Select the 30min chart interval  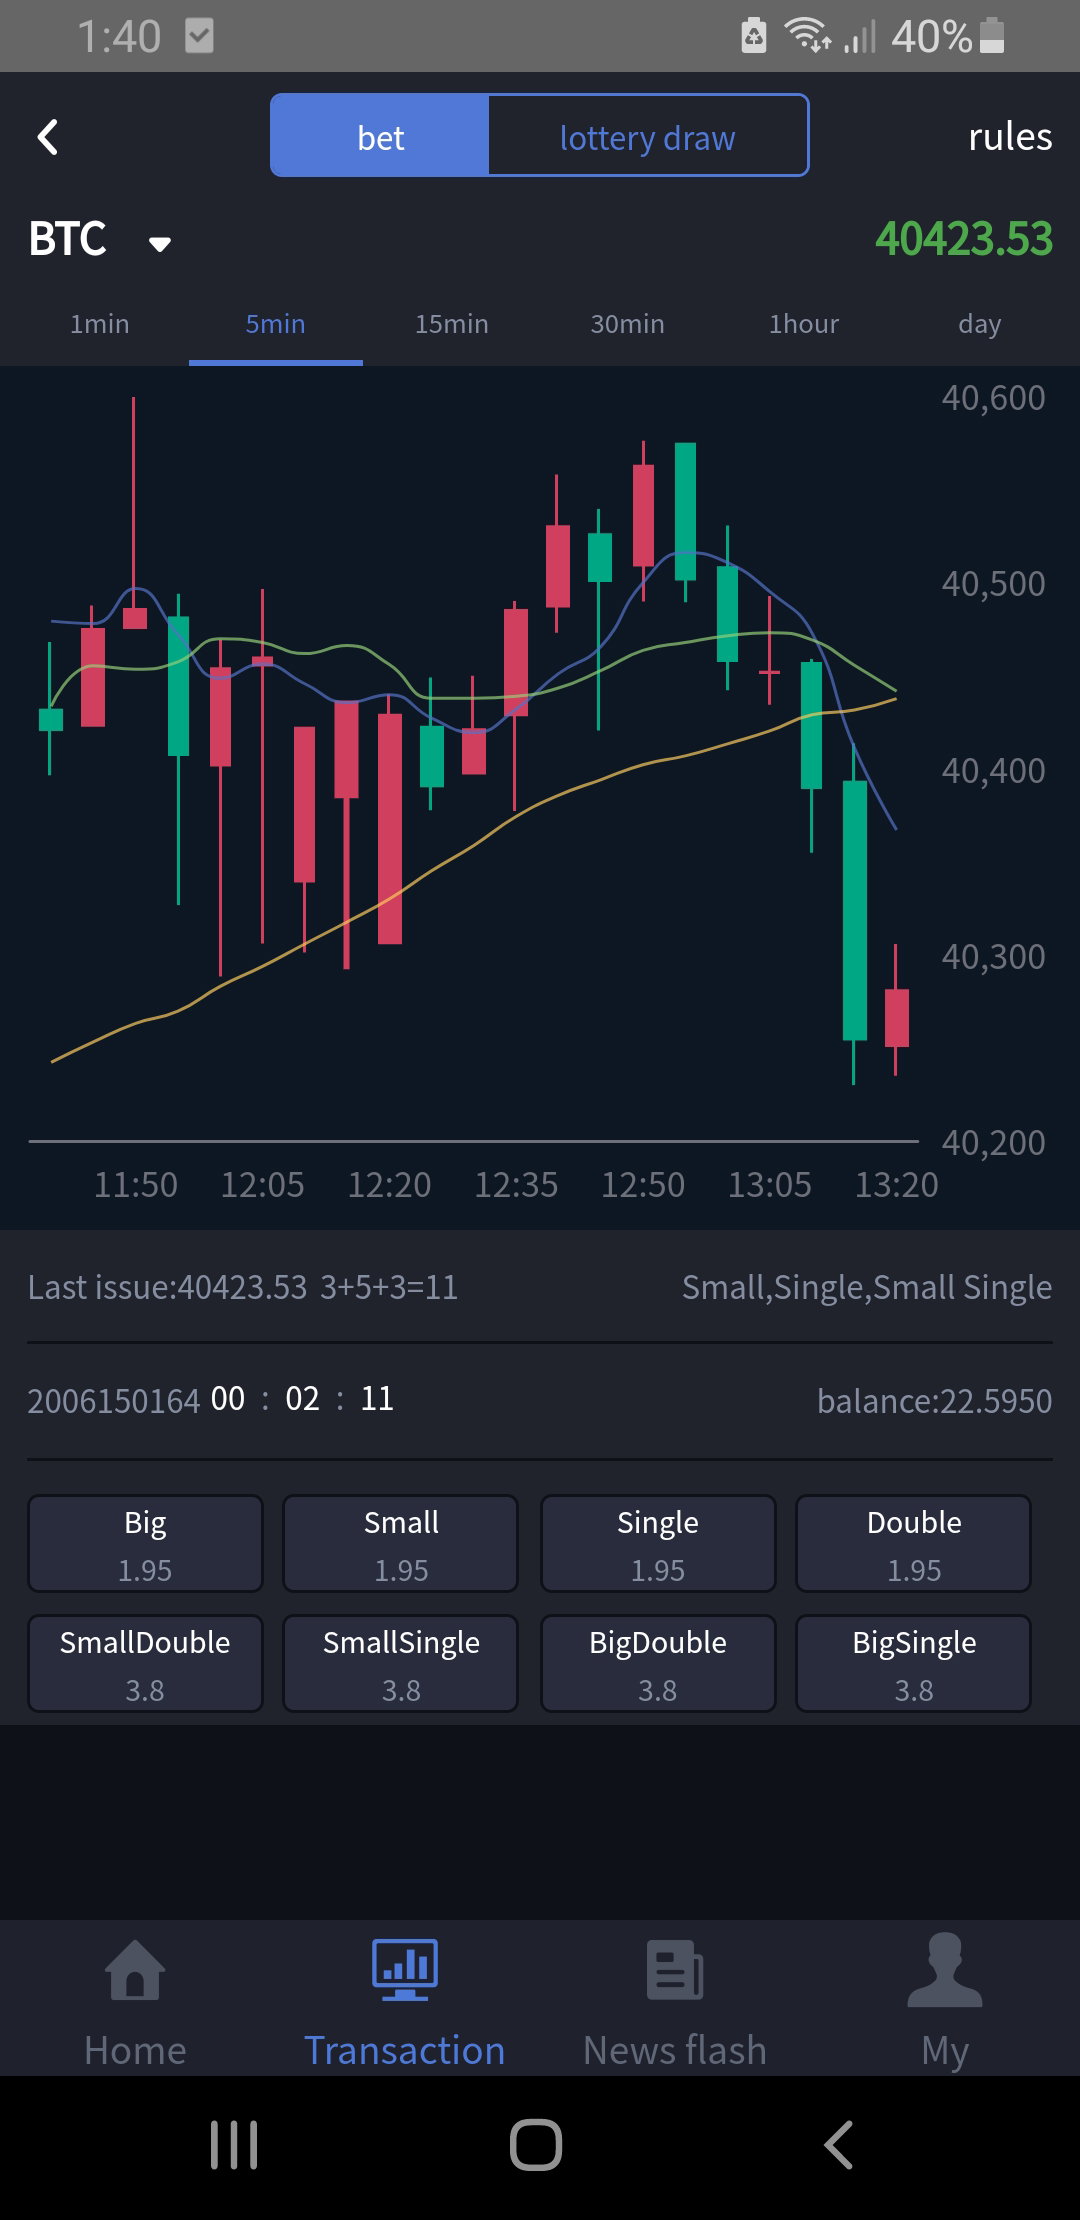(x=627, y=324)
